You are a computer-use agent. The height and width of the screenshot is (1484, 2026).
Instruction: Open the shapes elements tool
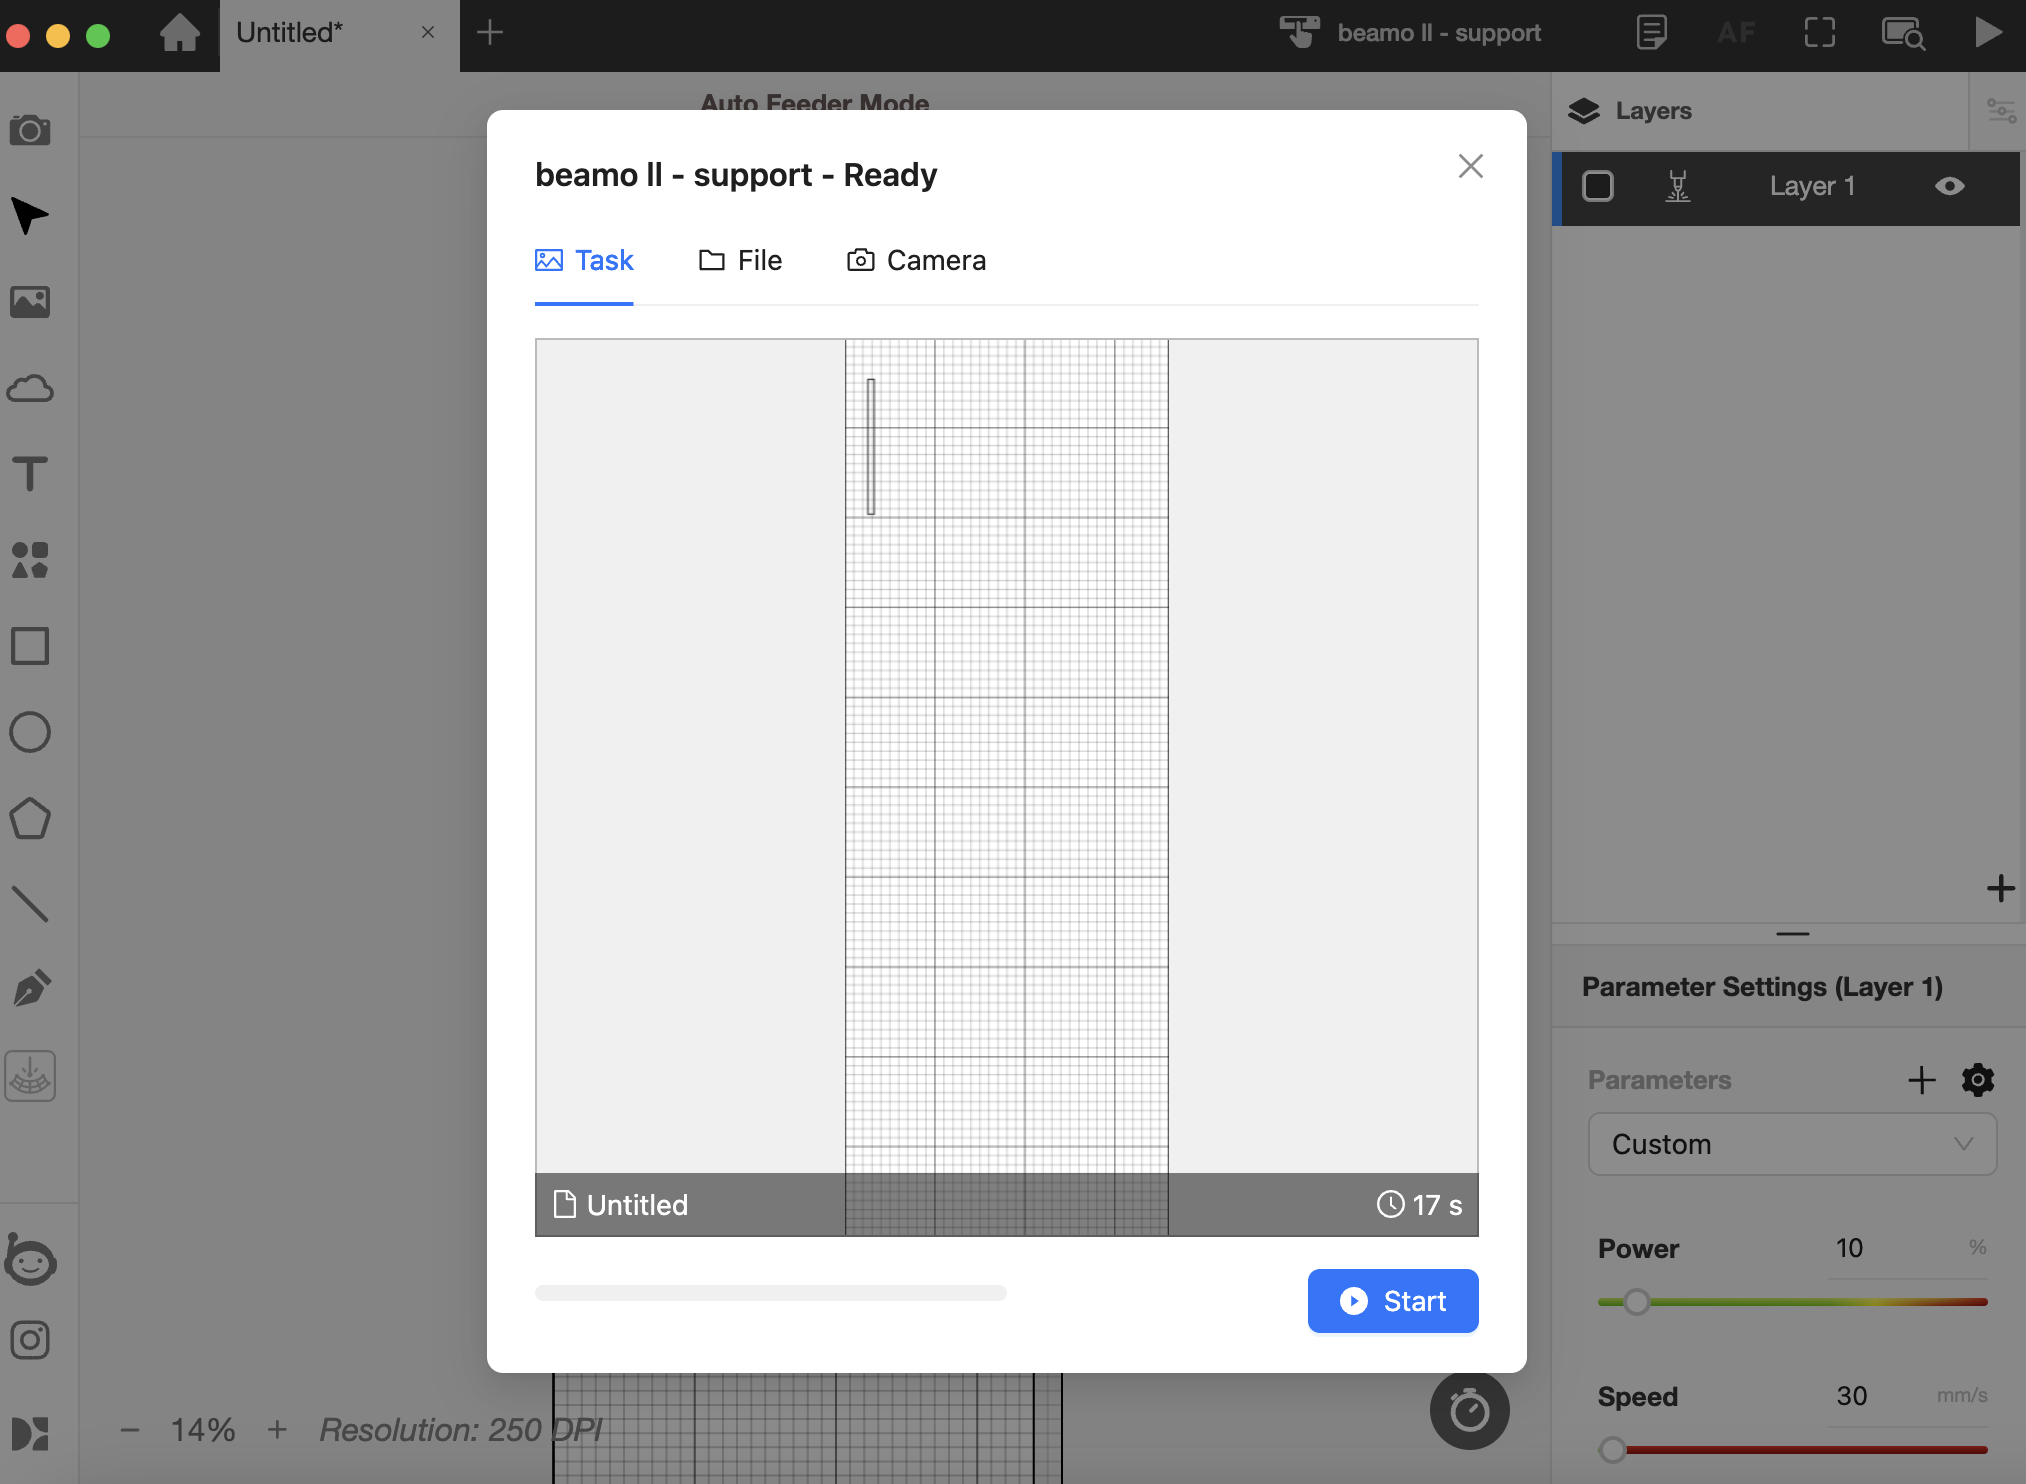pos(30,560)
